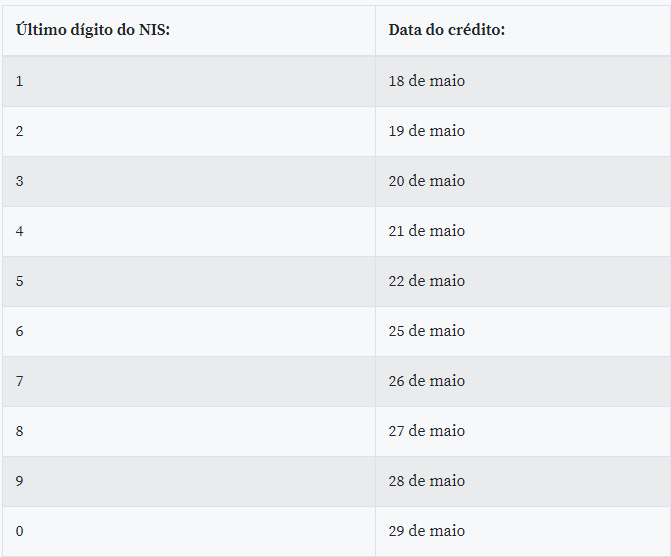Select the NIS digit 8 cell
This screenshot has width=671, height=557.
[x=20, y=431]
